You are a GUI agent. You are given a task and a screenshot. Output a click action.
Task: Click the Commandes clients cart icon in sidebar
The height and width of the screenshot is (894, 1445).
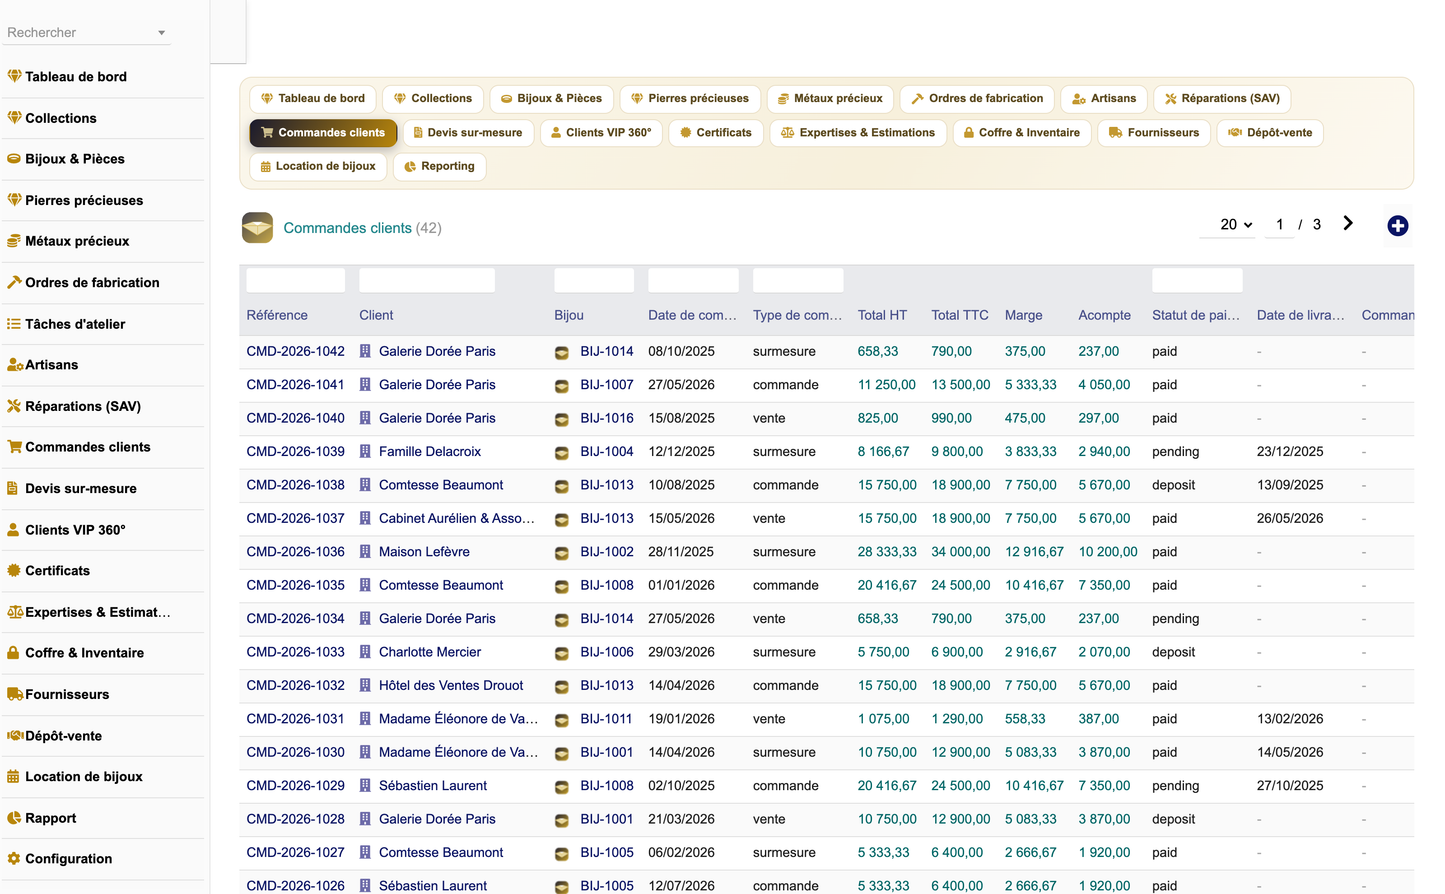[15, 447]
